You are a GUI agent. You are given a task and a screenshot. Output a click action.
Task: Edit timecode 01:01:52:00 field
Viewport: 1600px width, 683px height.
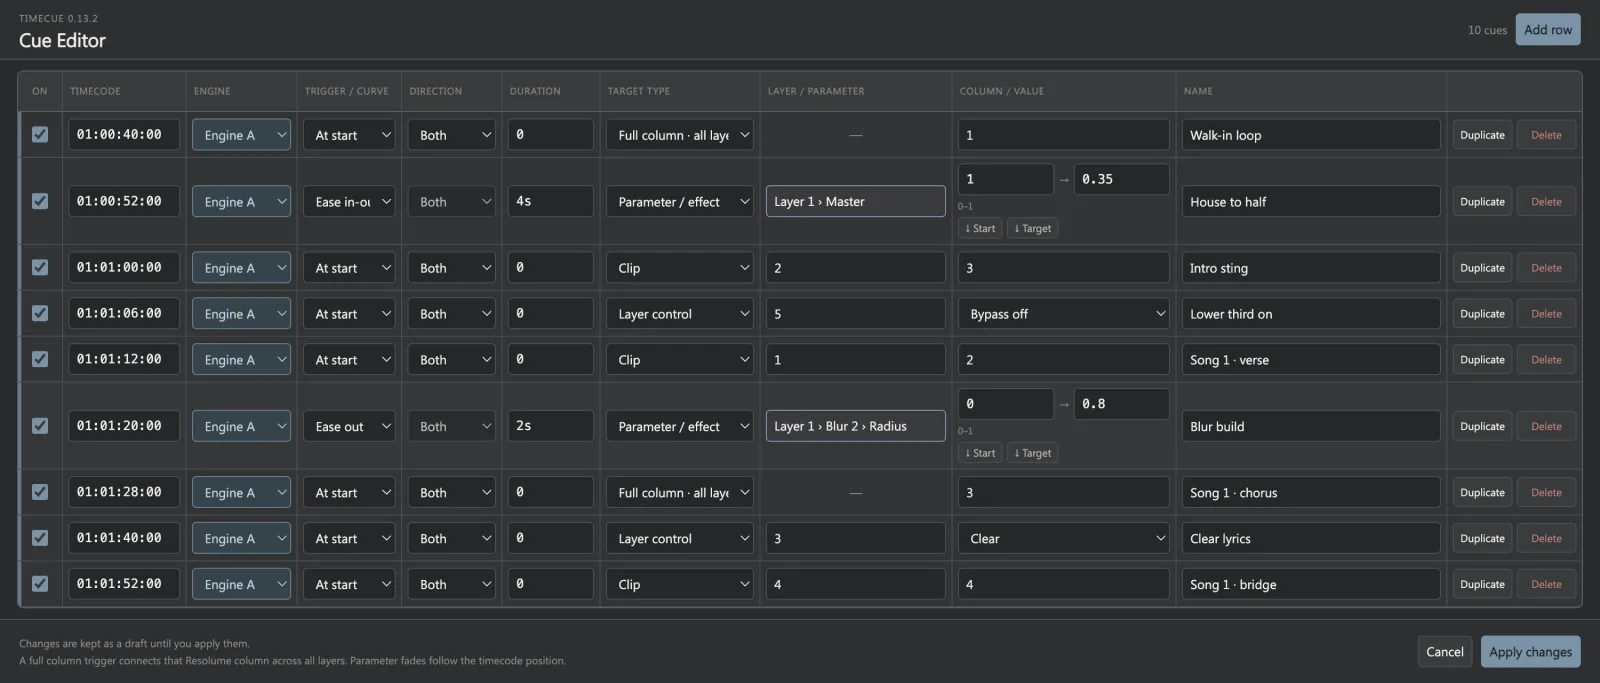pos(124,584)
